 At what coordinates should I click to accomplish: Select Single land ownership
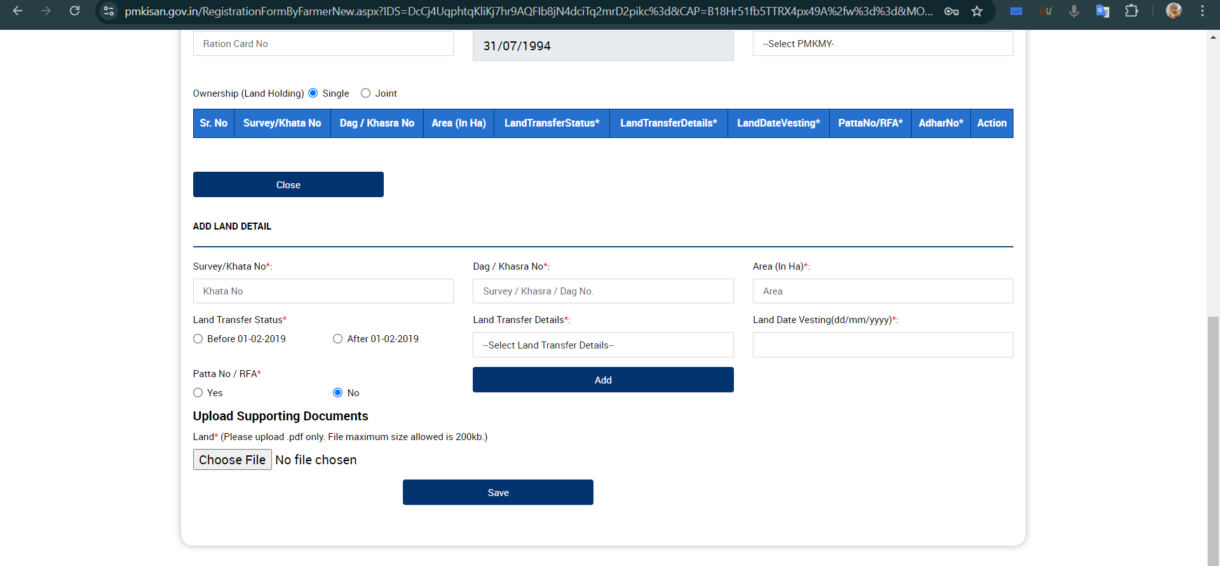[x=313, y=93]
